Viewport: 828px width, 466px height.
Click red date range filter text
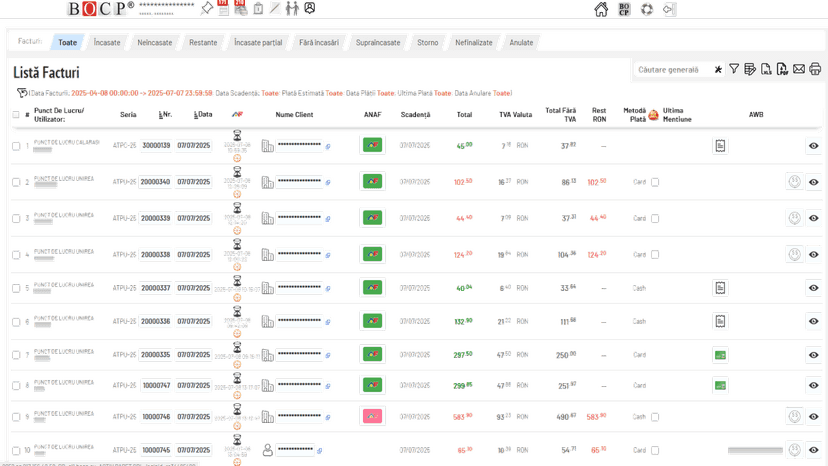tap(142, 93)
